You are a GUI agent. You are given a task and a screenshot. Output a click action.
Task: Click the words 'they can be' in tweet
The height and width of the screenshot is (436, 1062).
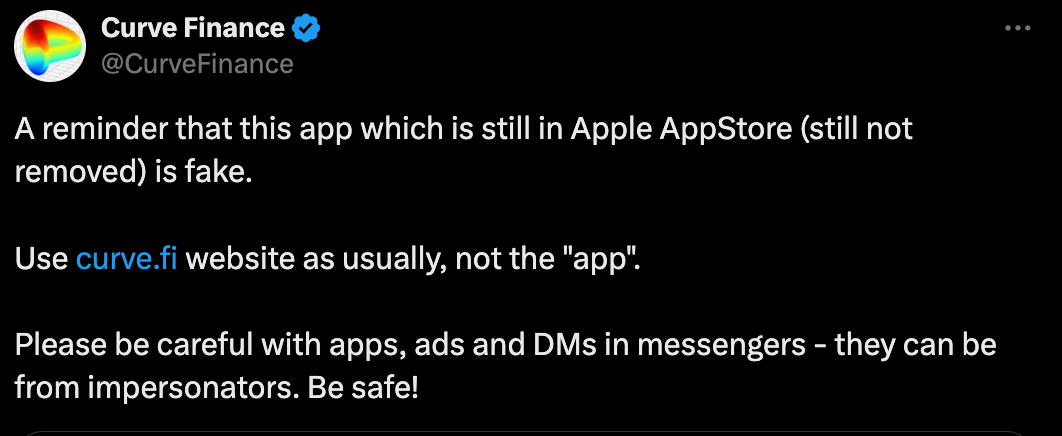[x=916, y=345]
